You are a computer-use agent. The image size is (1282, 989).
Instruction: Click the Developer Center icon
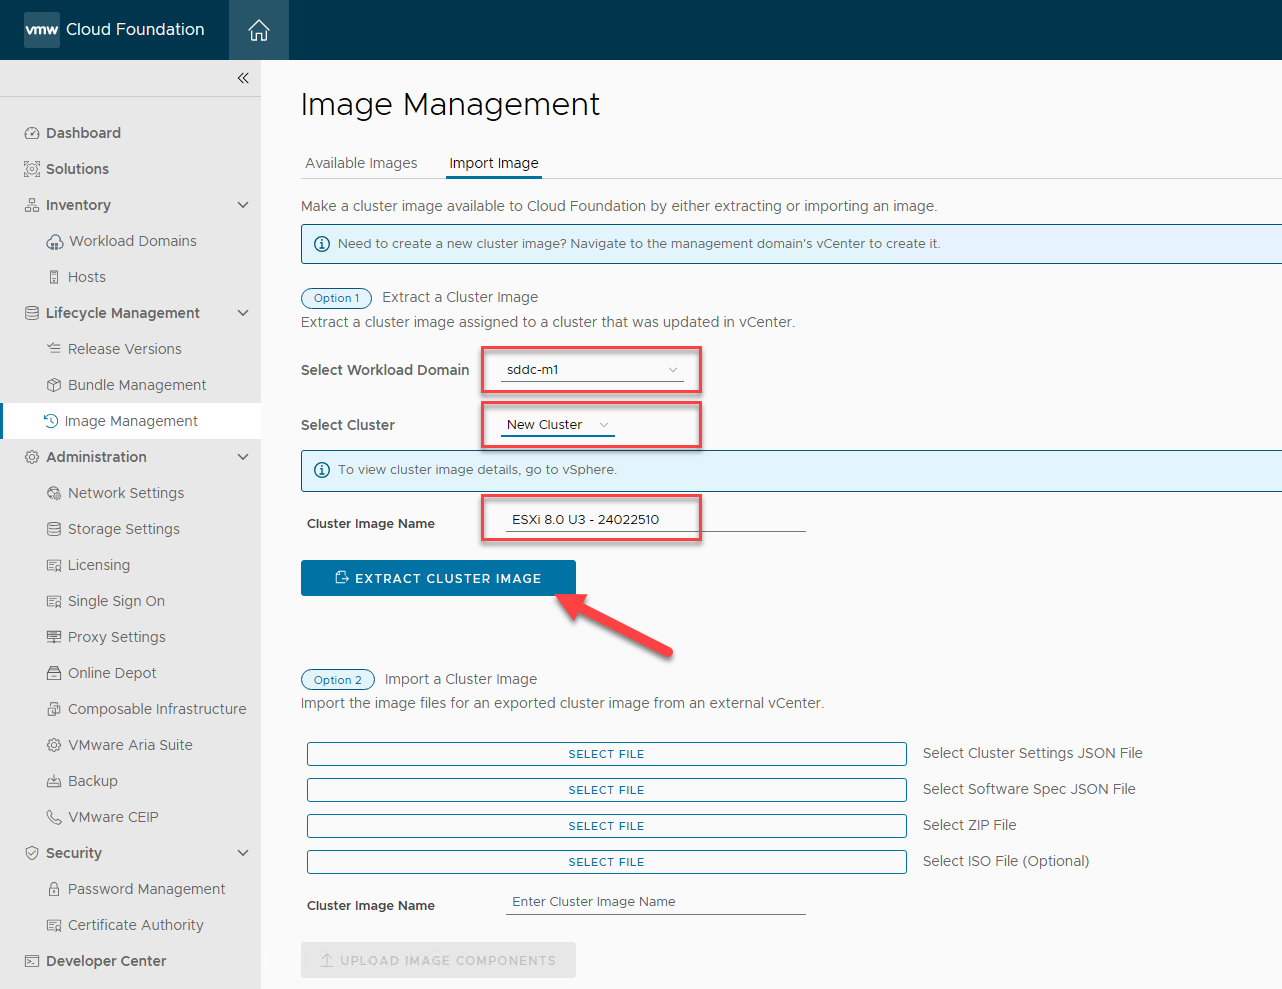32,961
